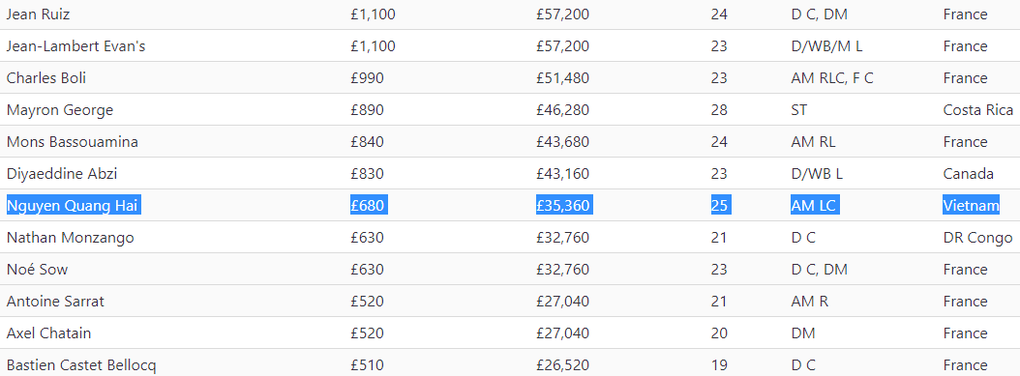Select Charles Boli's weekly wage £990

367,78
